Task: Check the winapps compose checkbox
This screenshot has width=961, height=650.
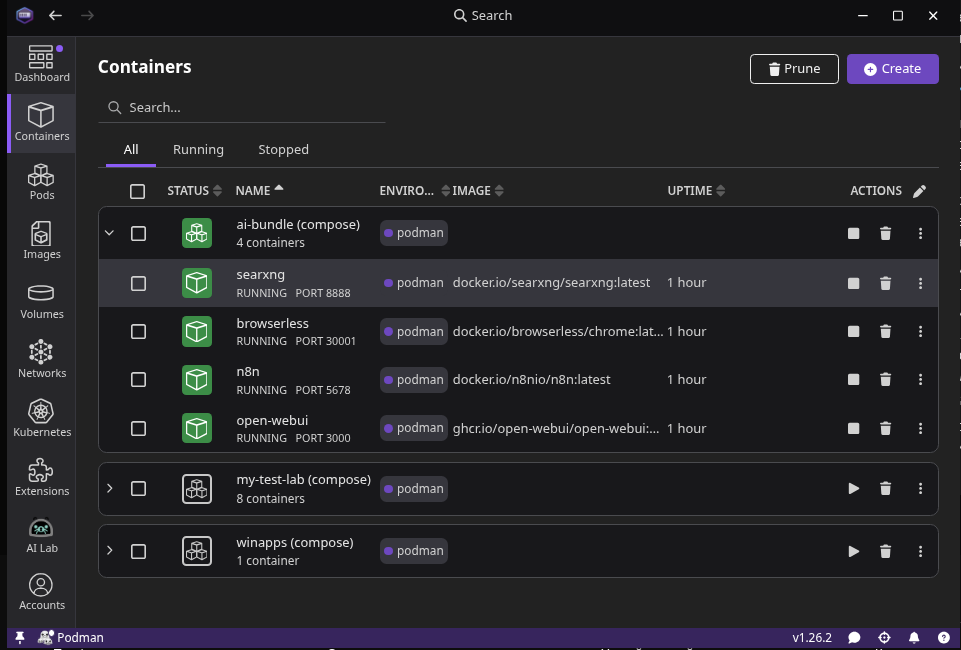Action: tap(139, 551)
